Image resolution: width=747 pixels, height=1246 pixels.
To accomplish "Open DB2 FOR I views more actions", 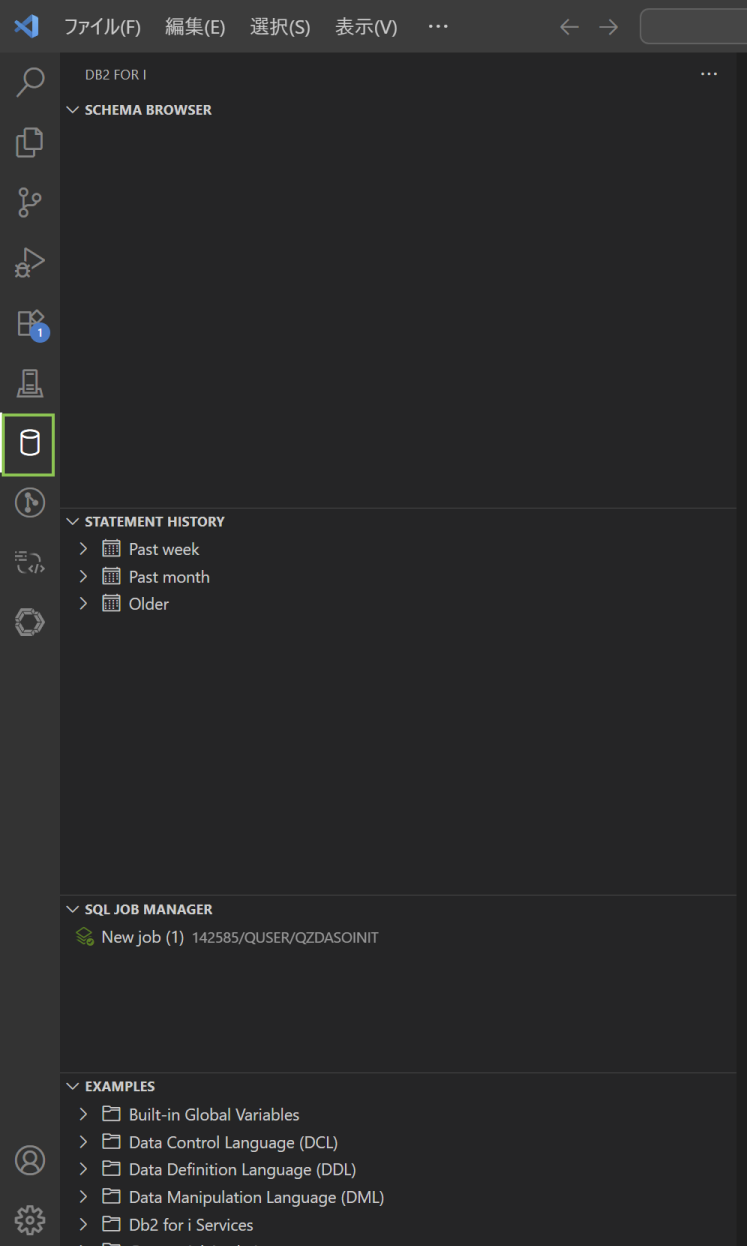I will tap(709, 74).
